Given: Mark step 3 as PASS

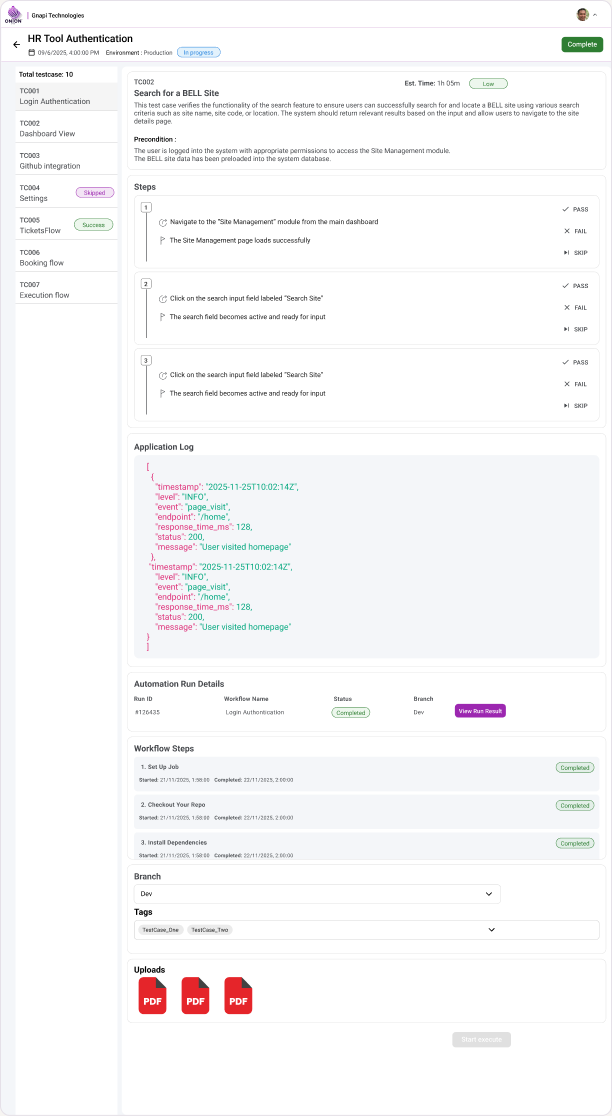Looking at the screenshot, I should pos(575,362).
